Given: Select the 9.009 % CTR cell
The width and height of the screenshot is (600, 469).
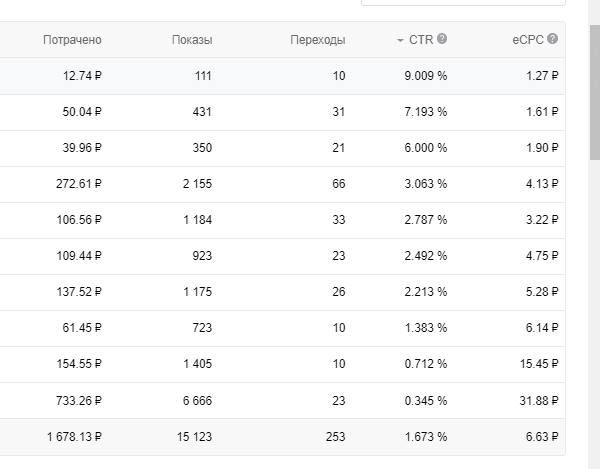Looking at the screenshot, I should [425, 76].
